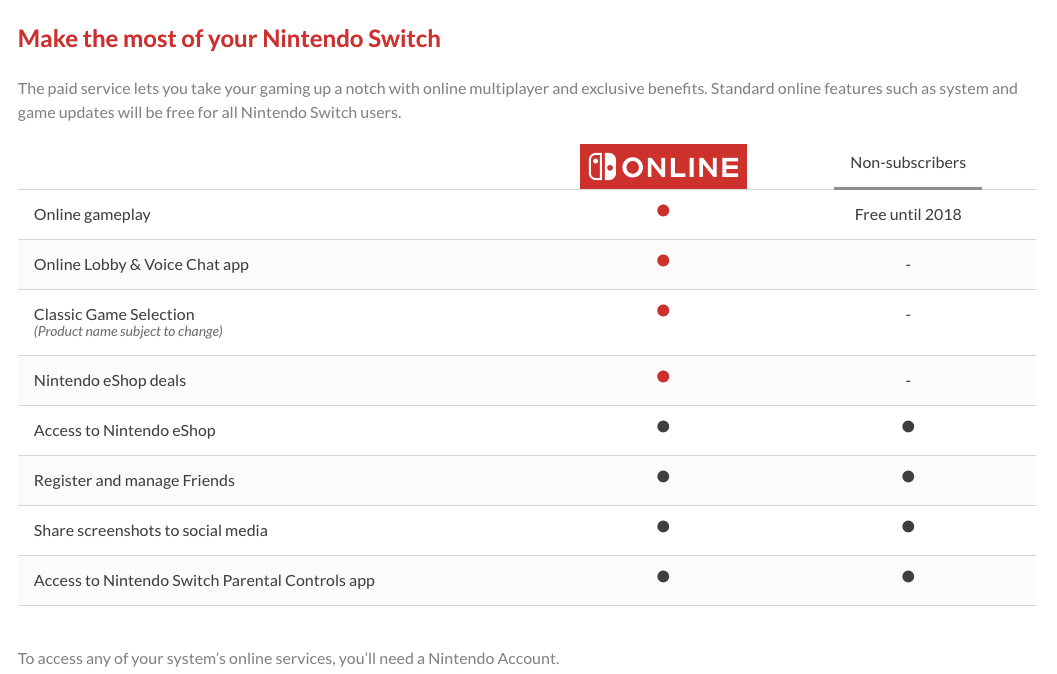Click the 'Online gameplay' row label
Image resolution: width=1057 pixels, height=674 pixels.
92,214
